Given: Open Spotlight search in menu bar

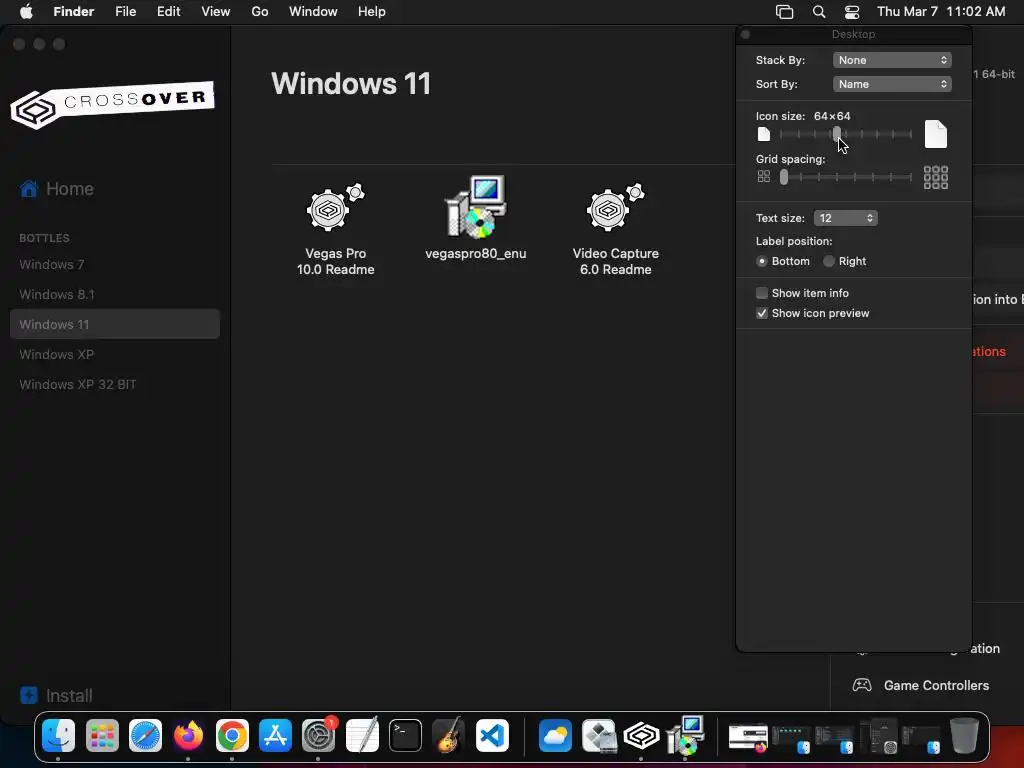Looking at the screenshot, I should point(819,12).
